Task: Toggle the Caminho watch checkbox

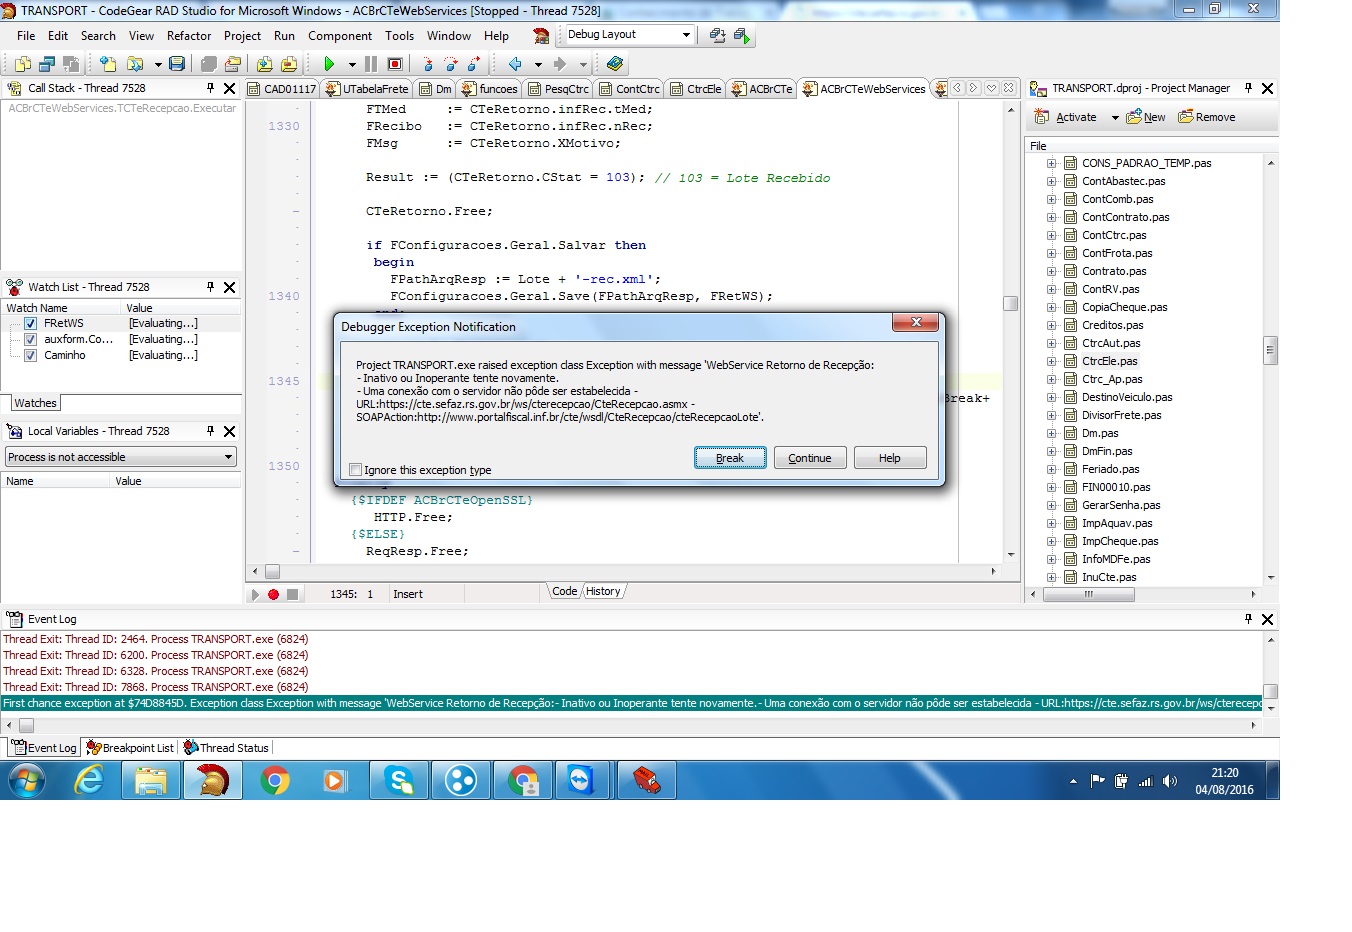Action: coord(31,355)
